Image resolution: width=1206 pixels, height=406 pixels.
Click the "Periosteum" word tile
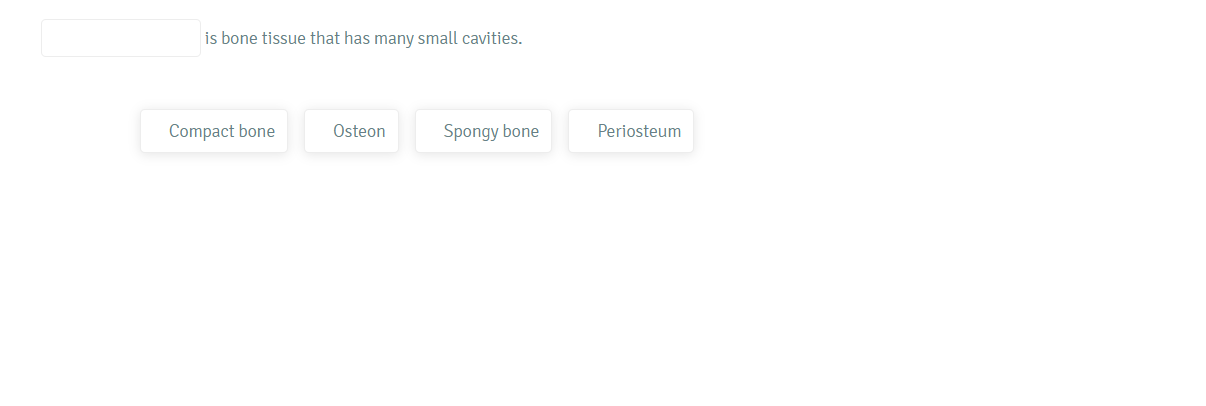point(631,131)
